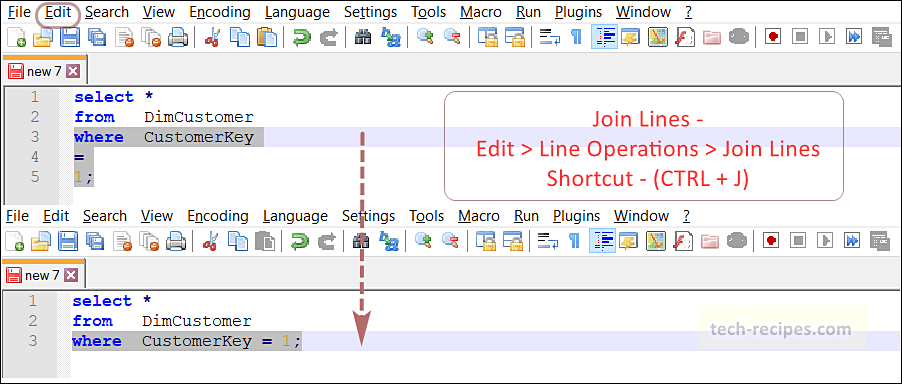The image size is (902, 384).
Task: Click Undo arrow in lower window toolbar
Action: coord(299,241)
